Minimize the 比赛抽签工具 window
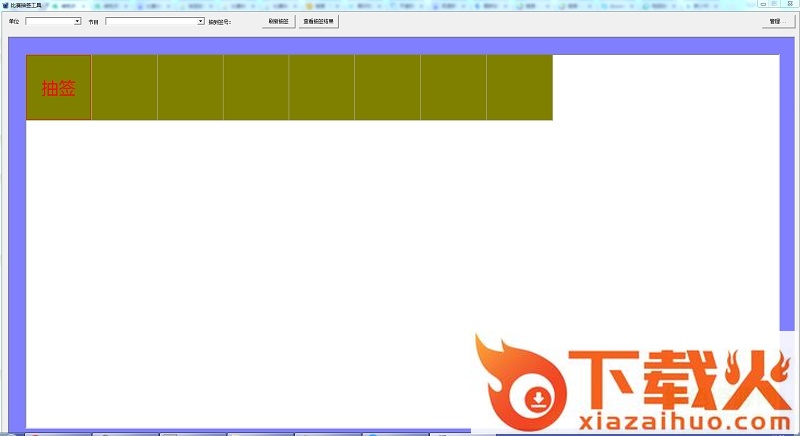Screen dimensions: 800x436 pos(765,5)
